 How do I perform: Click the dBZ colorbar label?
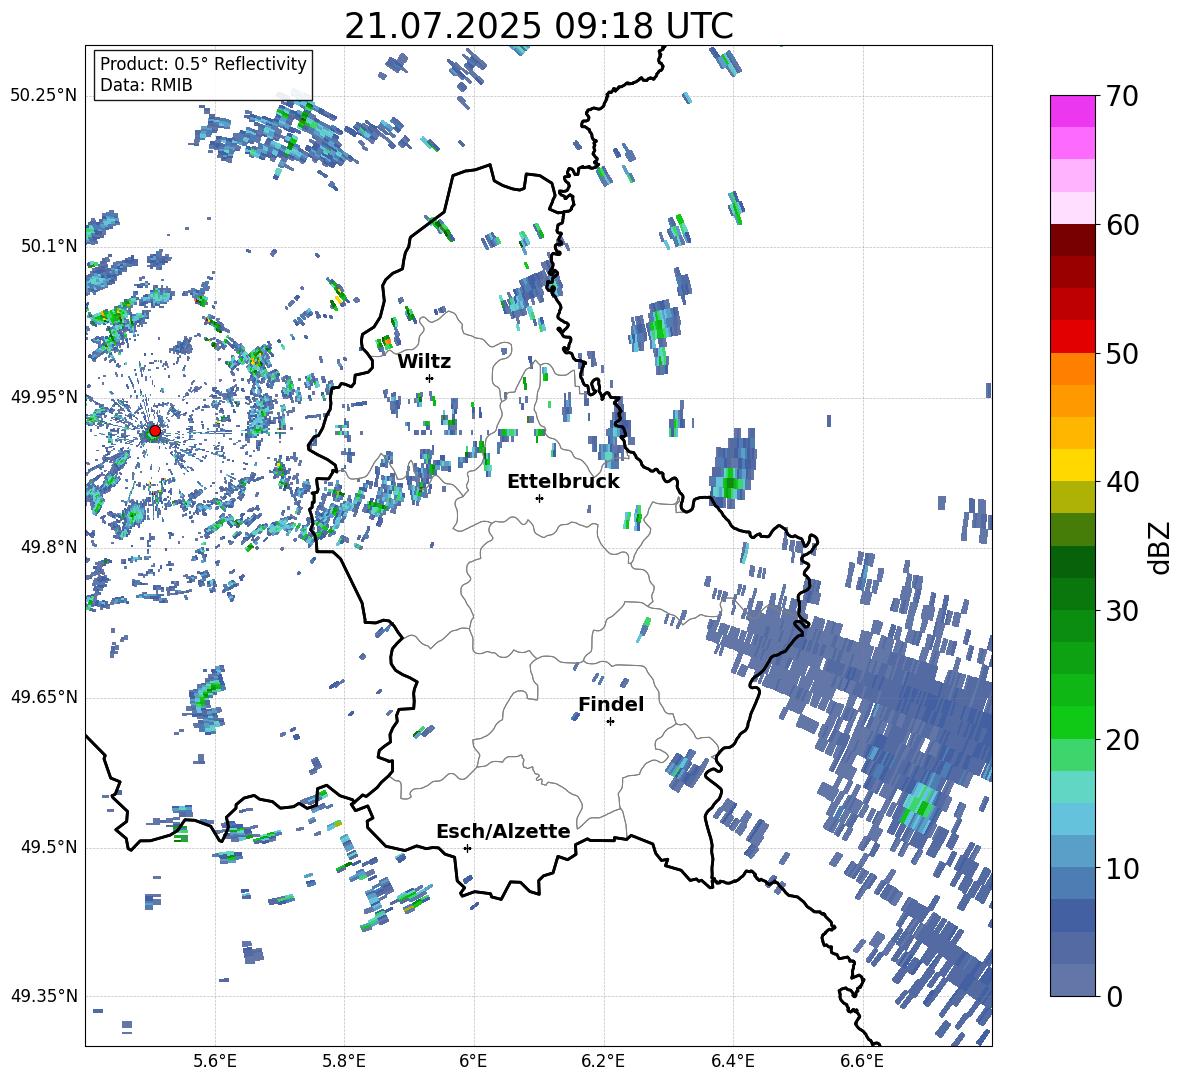click(1160, 547)
